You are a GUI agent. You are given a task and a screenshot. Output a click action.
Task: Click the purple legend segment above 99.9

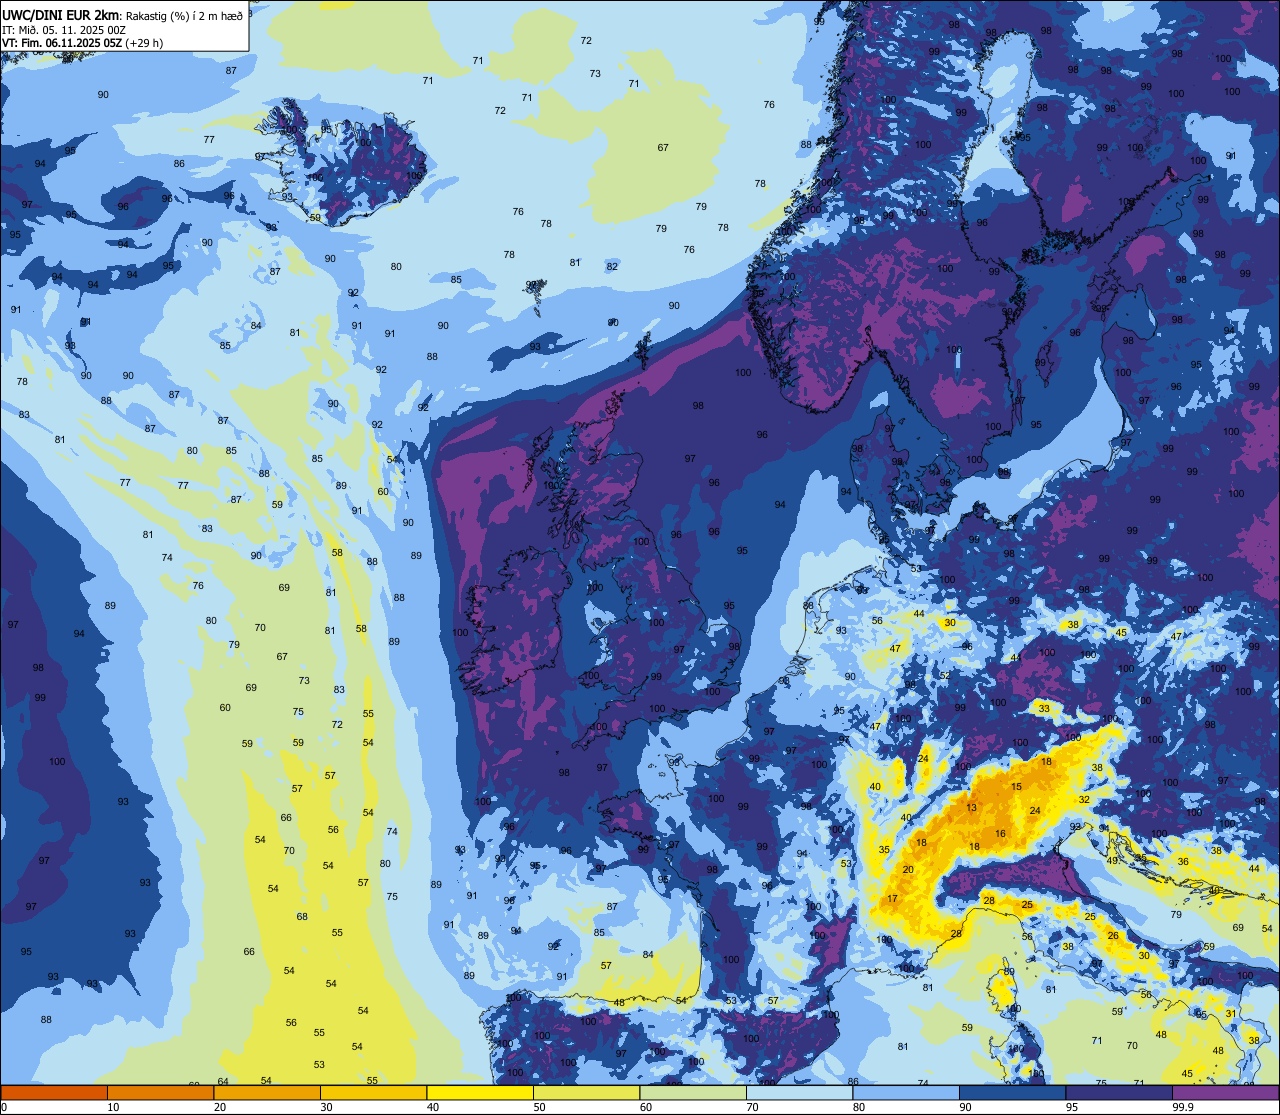(1225, 1092)
